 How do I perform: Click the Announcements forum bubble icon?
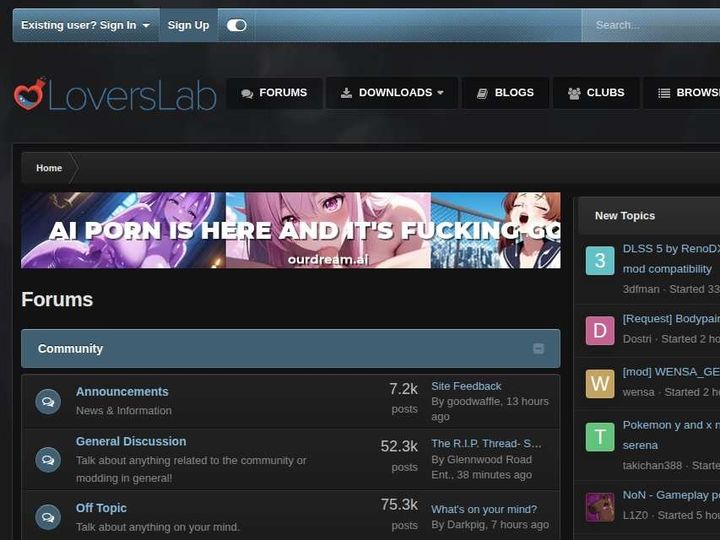48,402
